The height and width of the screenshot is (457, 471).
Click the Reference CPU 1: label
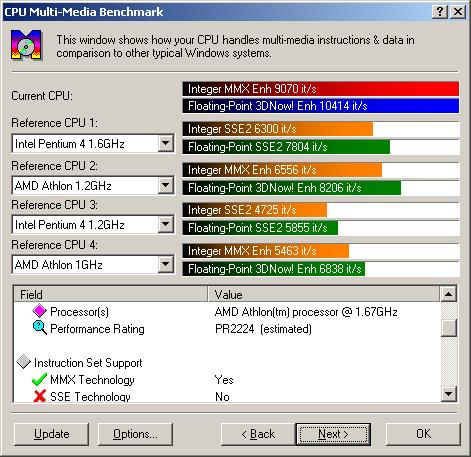pyautogui.click(x=55, y=123)
